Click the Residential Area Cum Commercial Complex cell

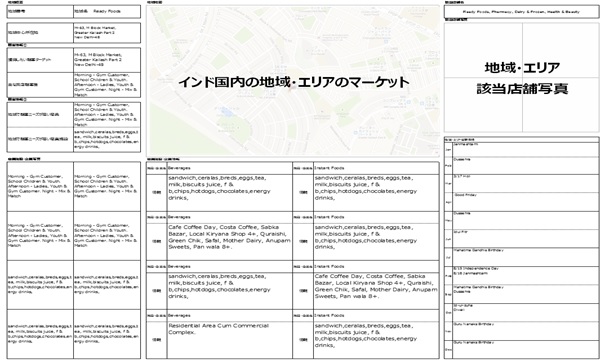coord(230,340)
